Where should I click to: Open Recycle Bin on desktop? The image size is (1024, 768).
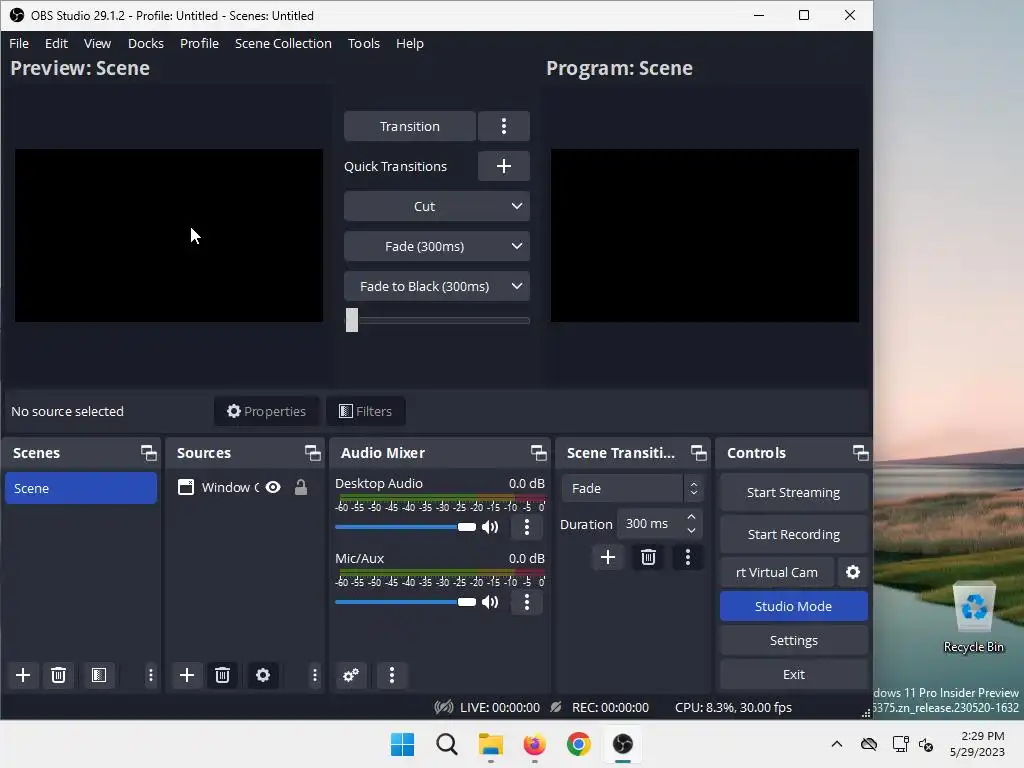click(974, 618)
